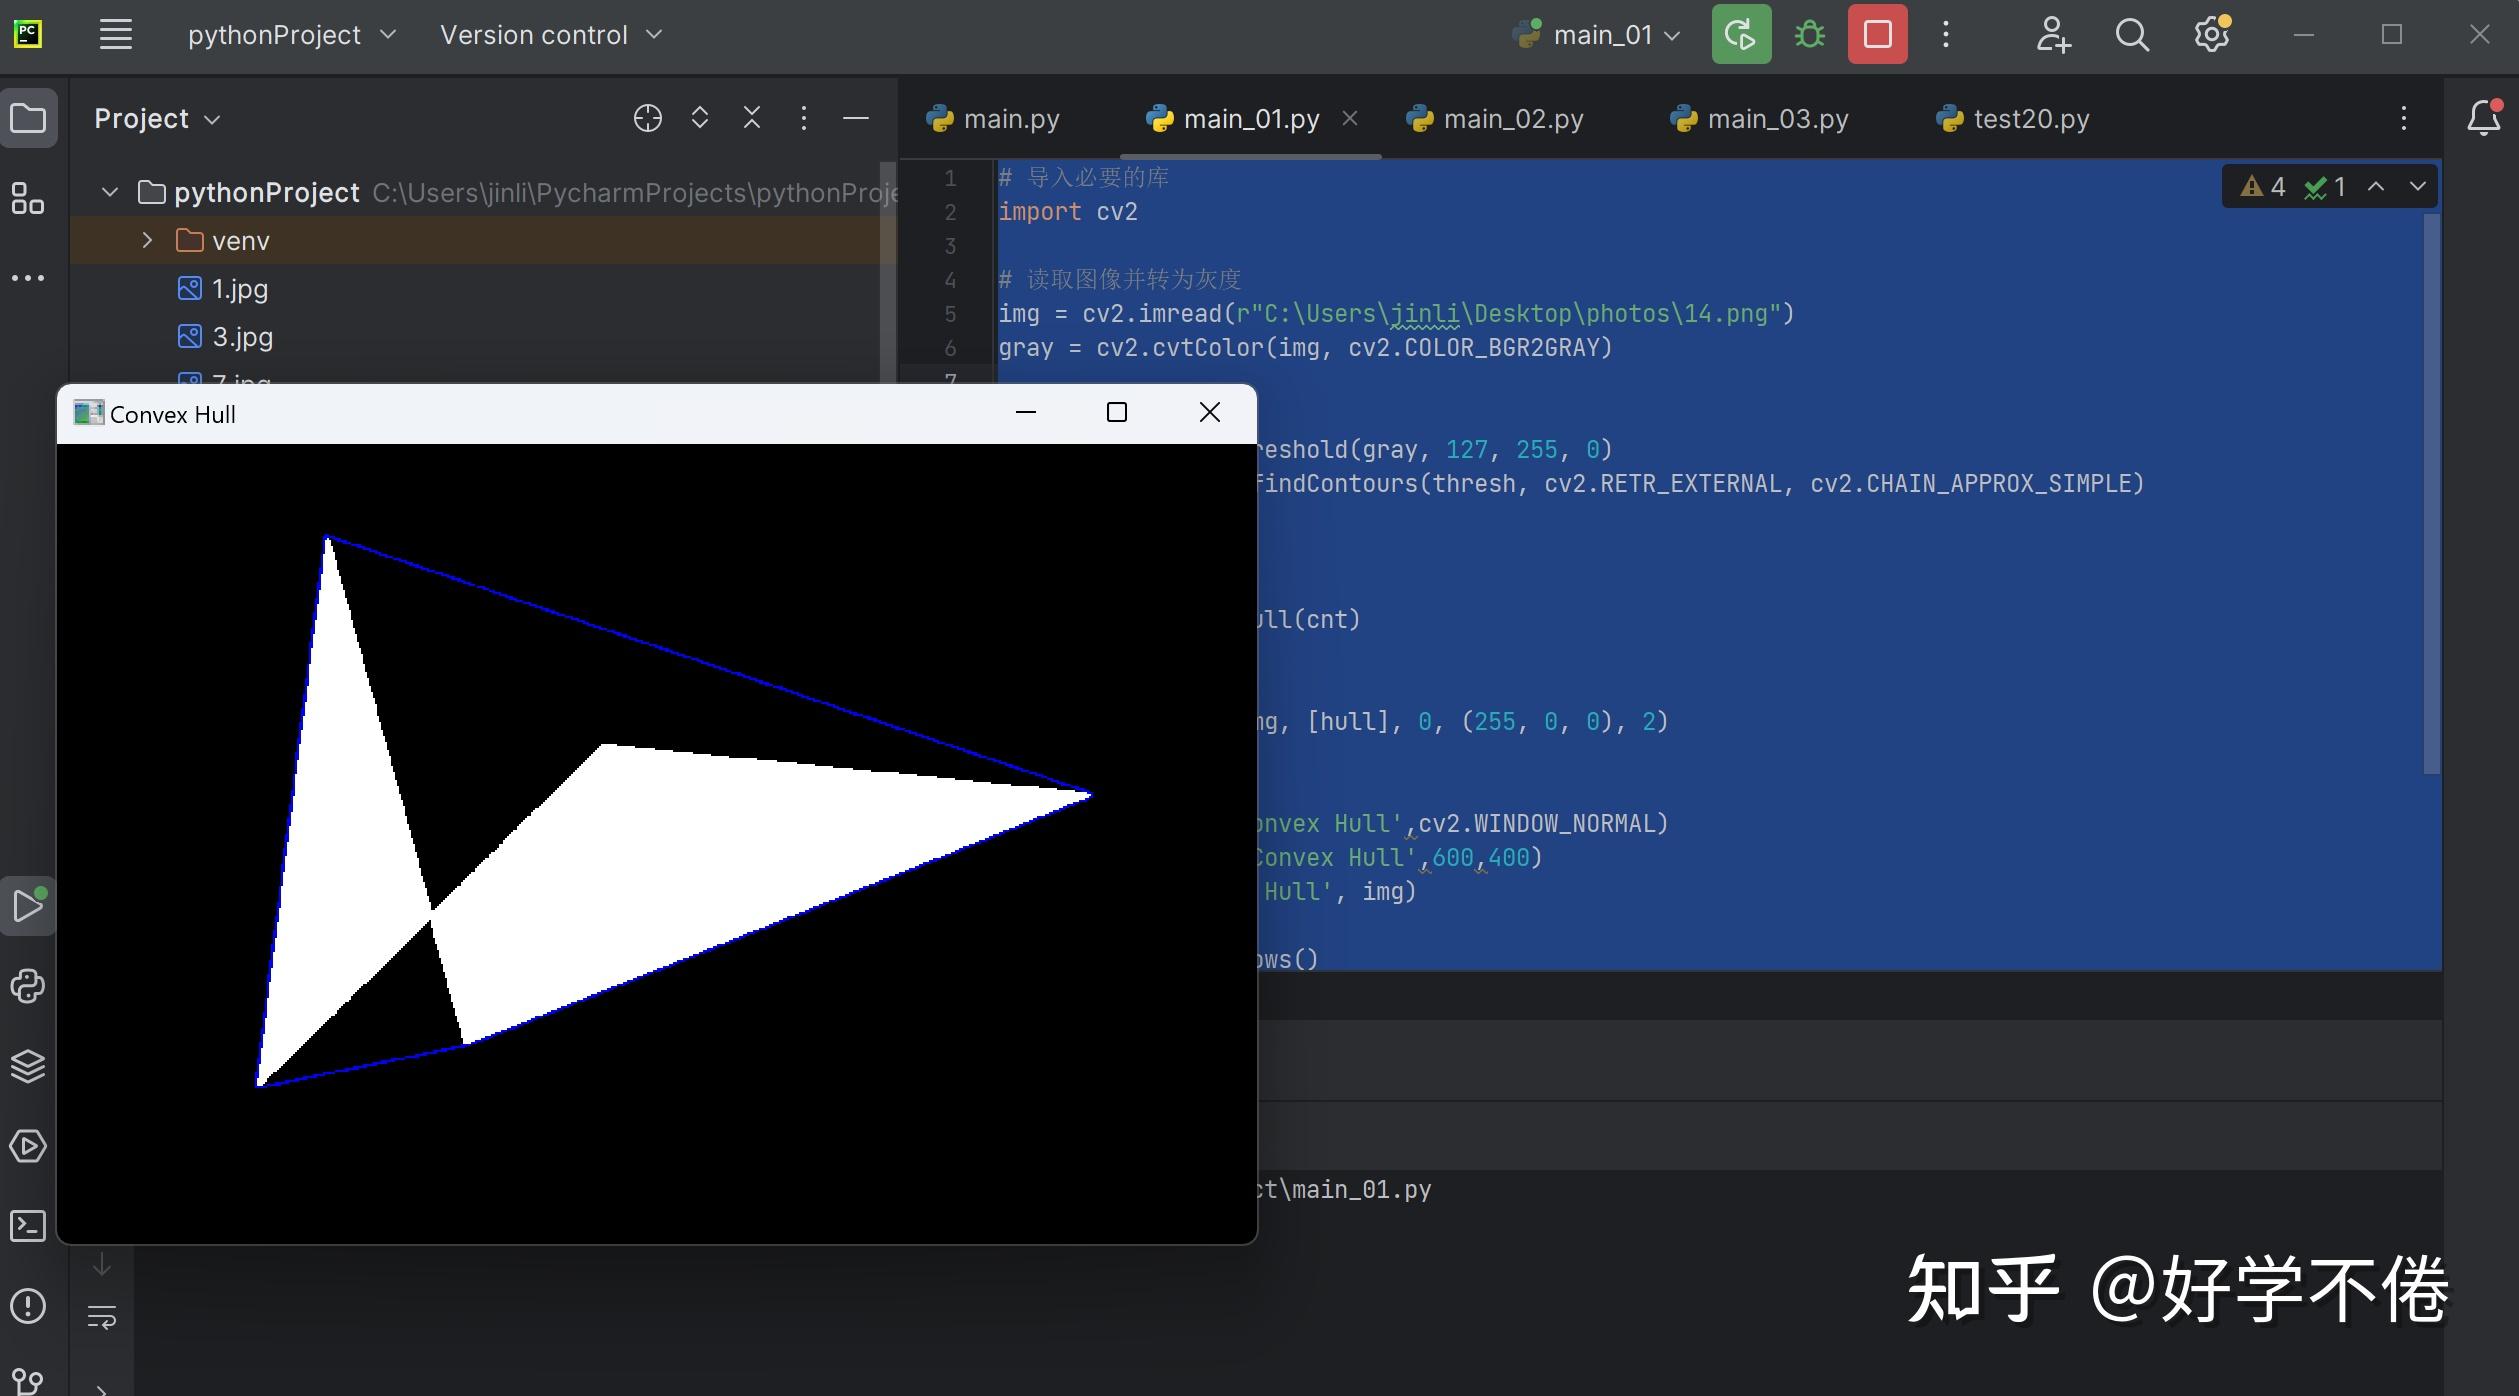Click the Debug bug icon
Screen dimensions: 2519x1396
(x=1809, y=35)
